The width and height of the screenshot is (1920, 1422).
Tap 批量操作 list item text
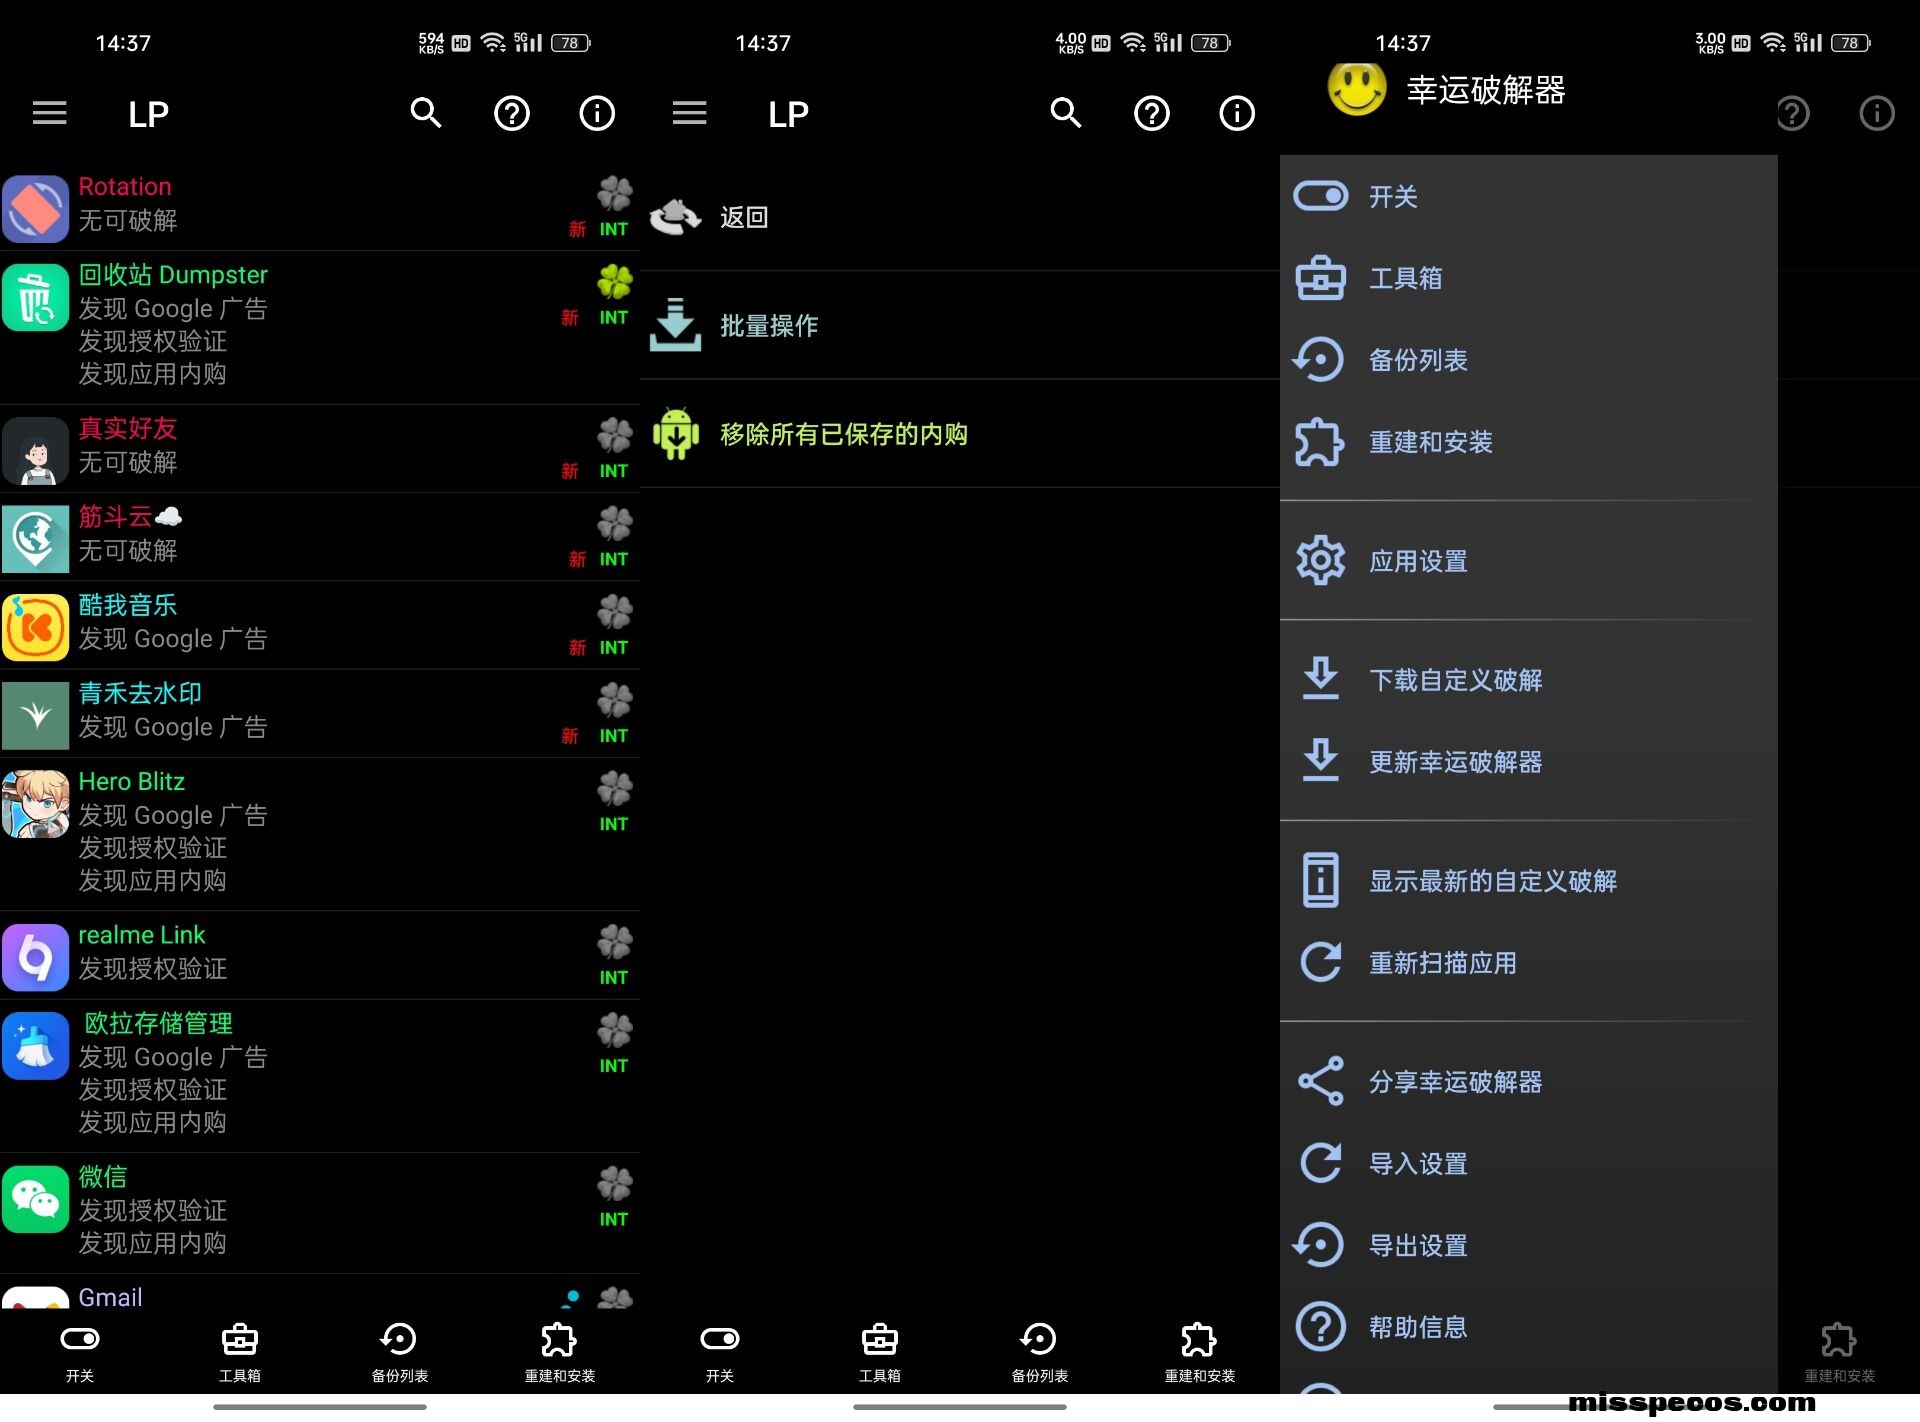click(769, 325)
